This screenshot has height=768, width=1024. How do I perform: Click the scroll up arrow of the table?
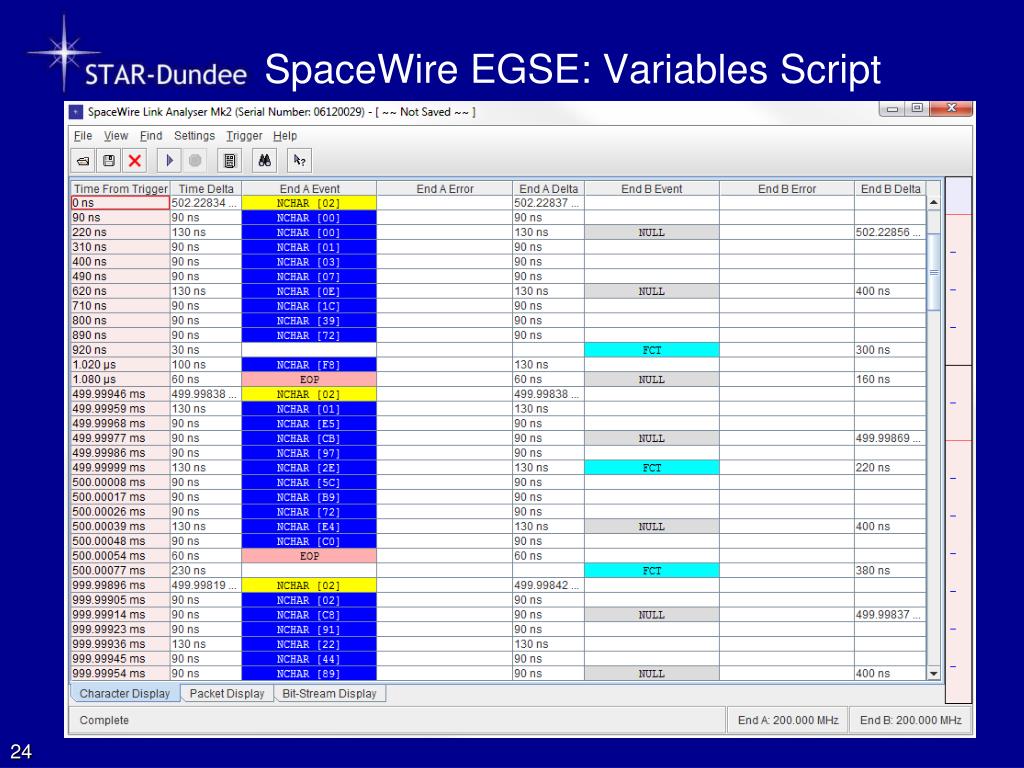pos(934,202)
